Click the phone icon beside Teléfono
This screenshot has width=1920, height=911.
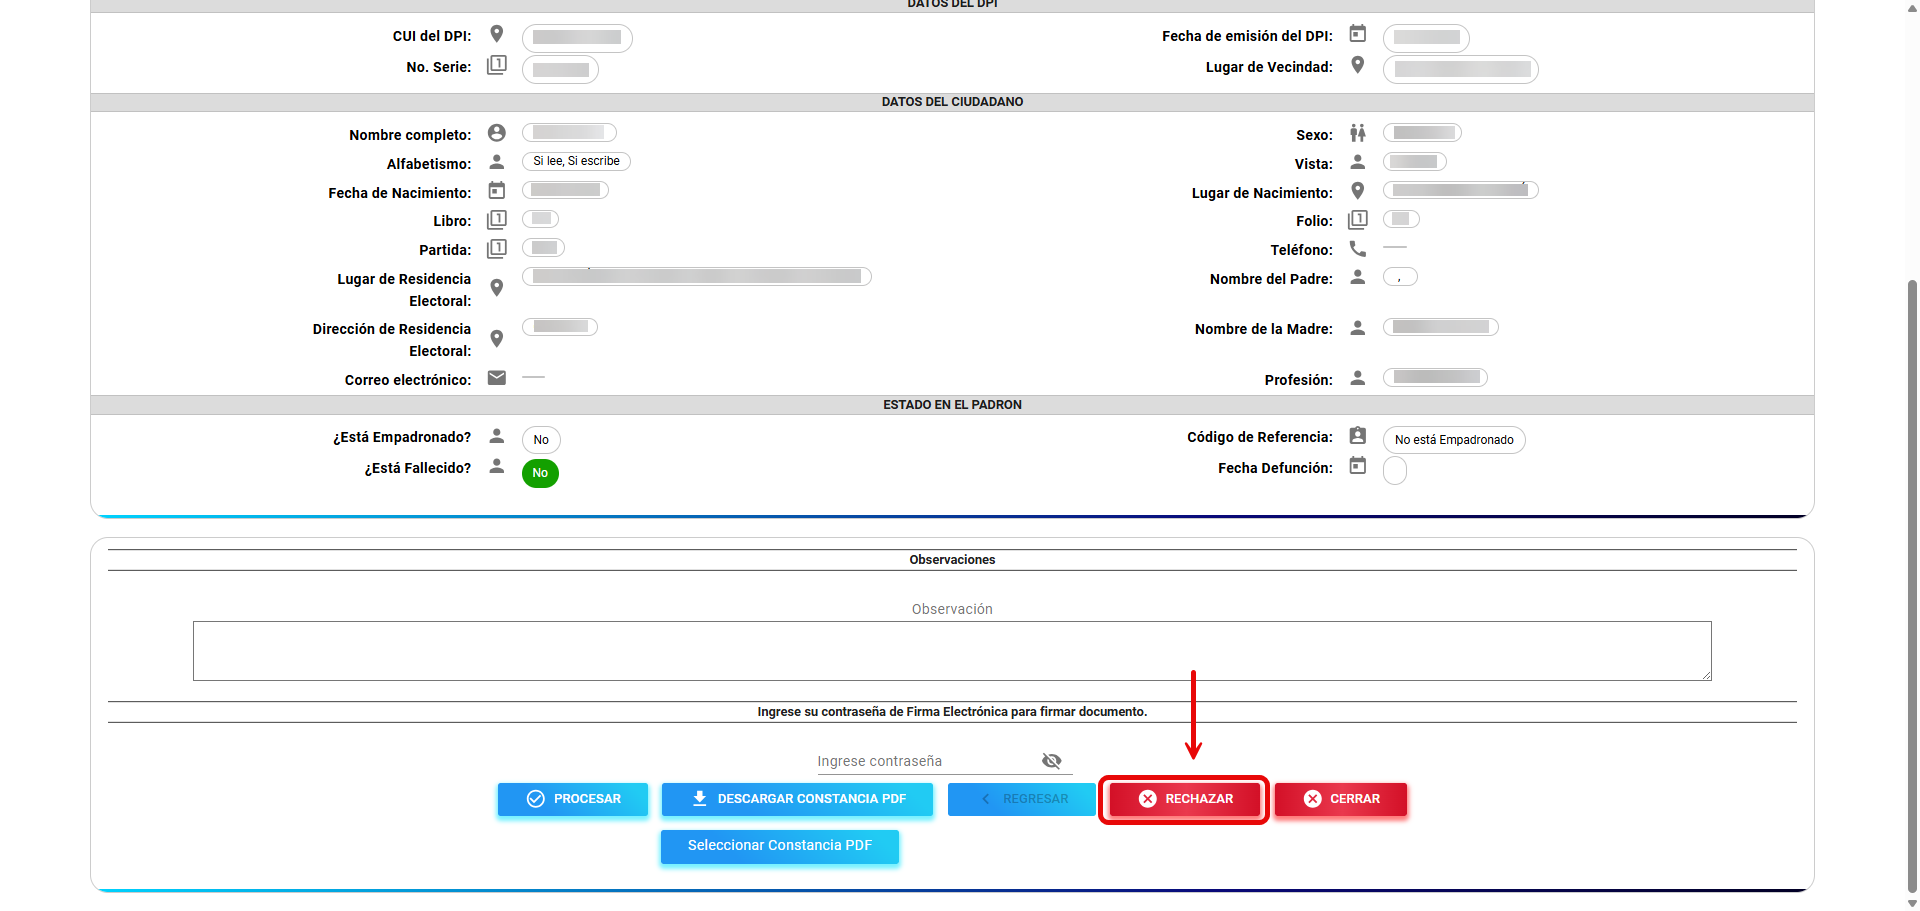(x=1357, y=249)
